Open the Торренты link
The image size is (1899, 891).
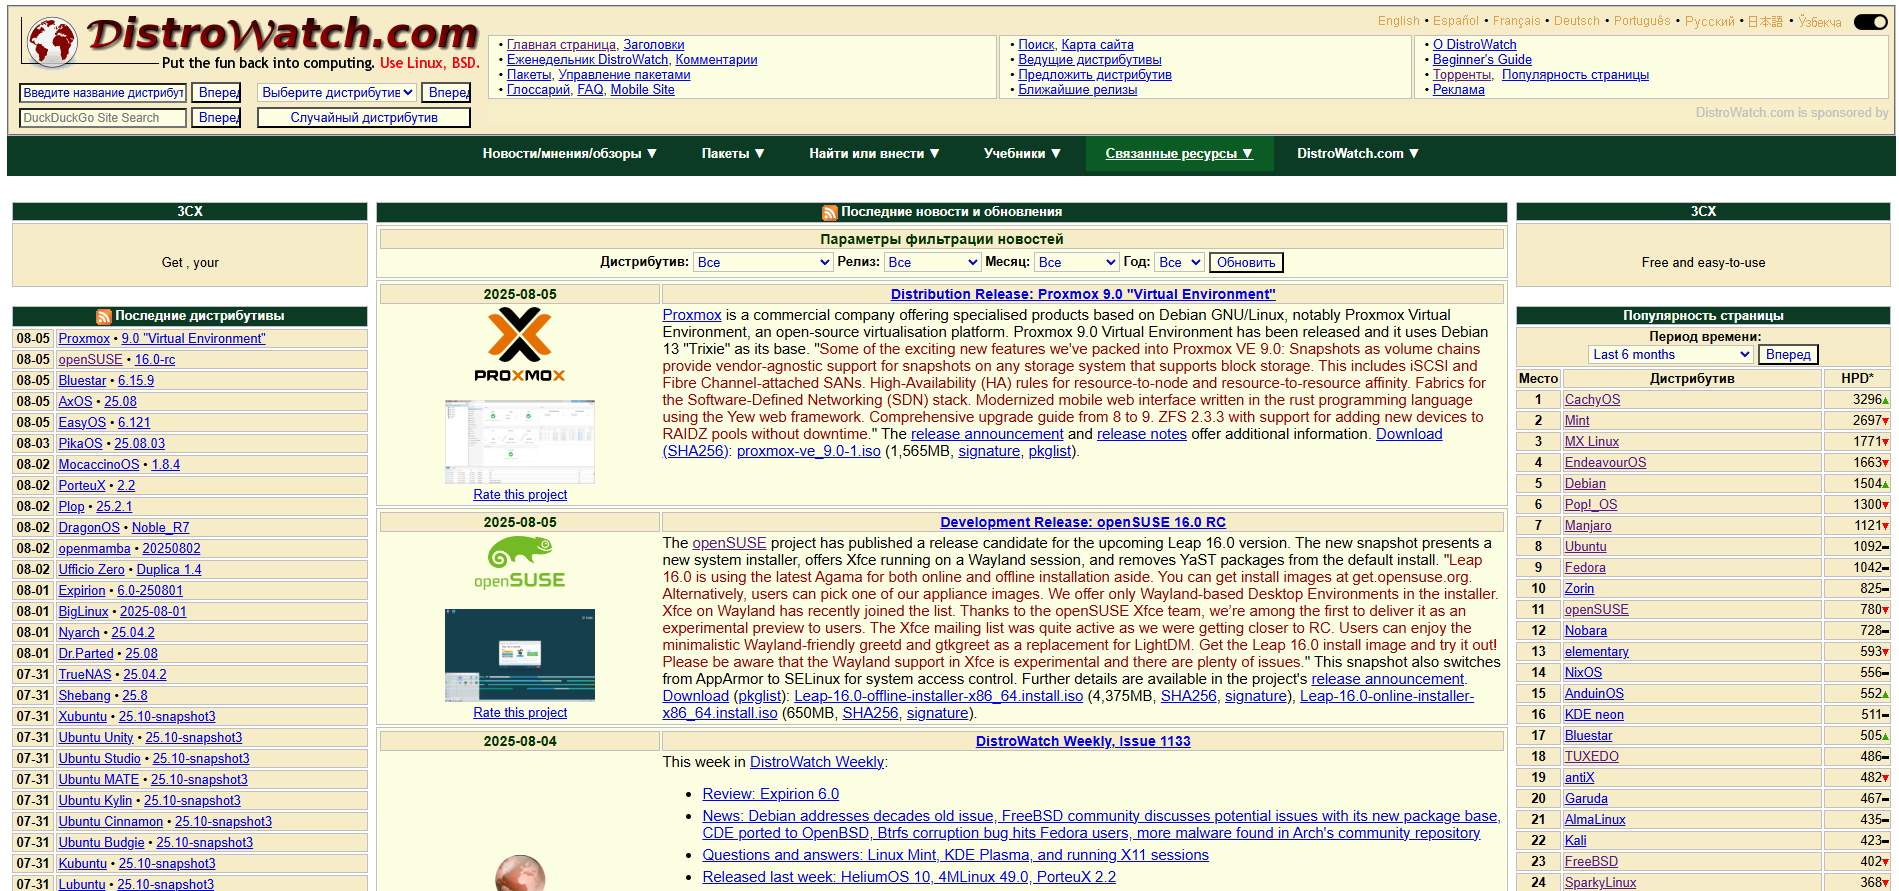(1462, 74)
